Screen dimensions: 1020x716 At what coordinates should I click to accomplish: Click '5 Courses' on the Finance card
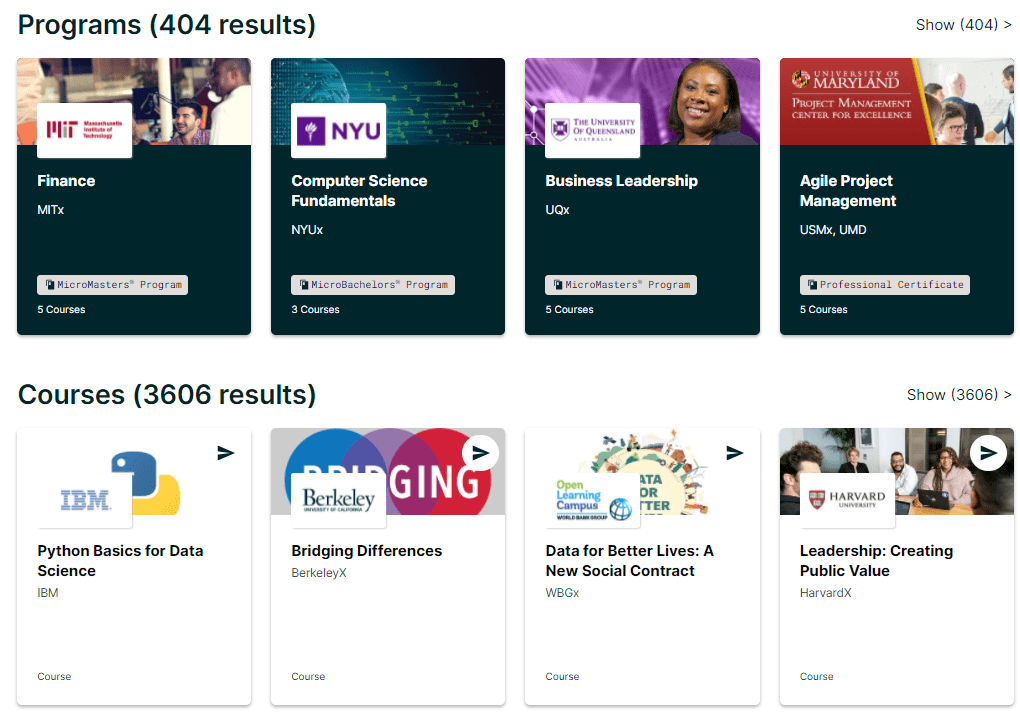point(61,310)
